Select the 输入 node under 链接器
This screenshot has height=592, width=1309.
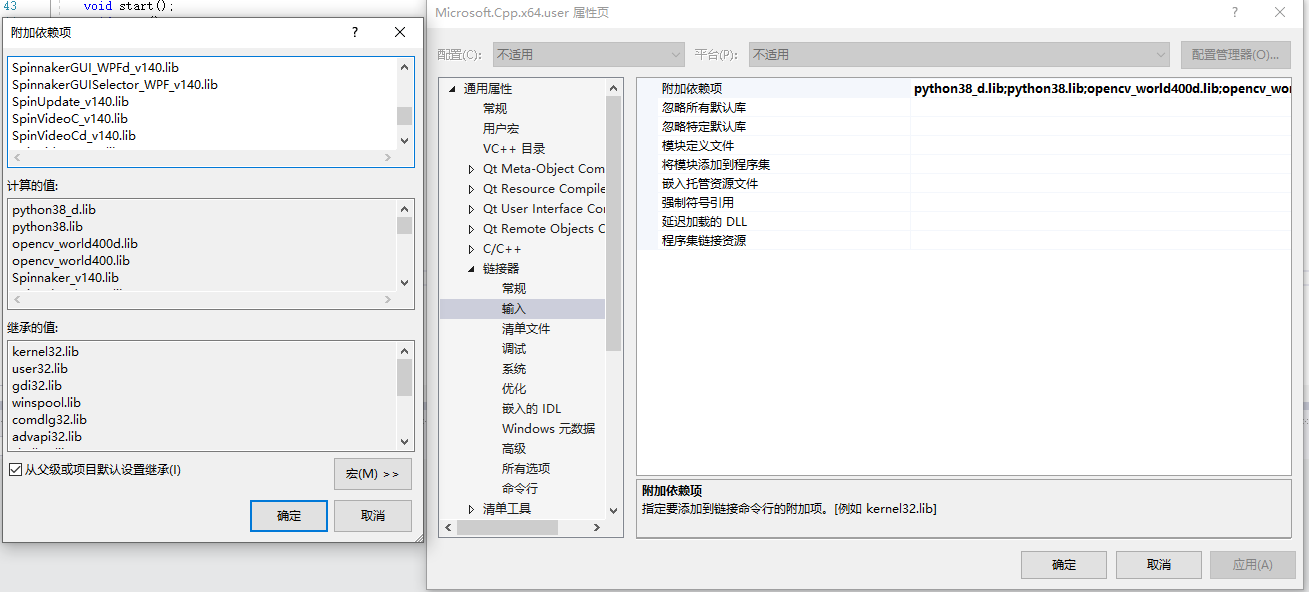point(513,307)
